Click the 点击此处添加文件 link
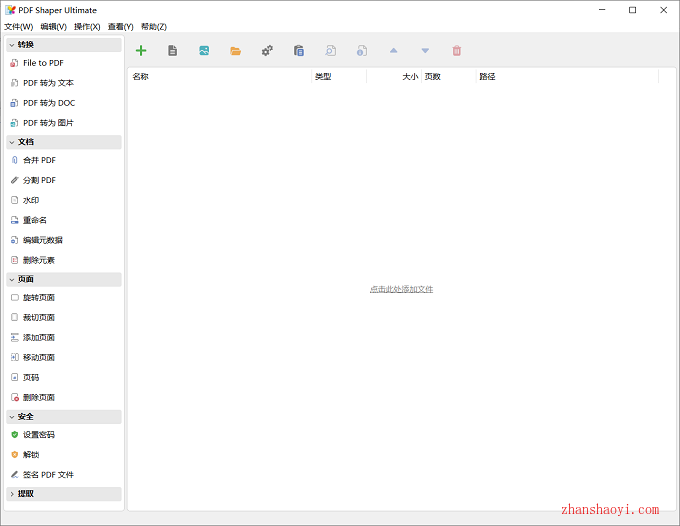Image resolution: width=680 pixels, height=526 pixels. [401, 289]
